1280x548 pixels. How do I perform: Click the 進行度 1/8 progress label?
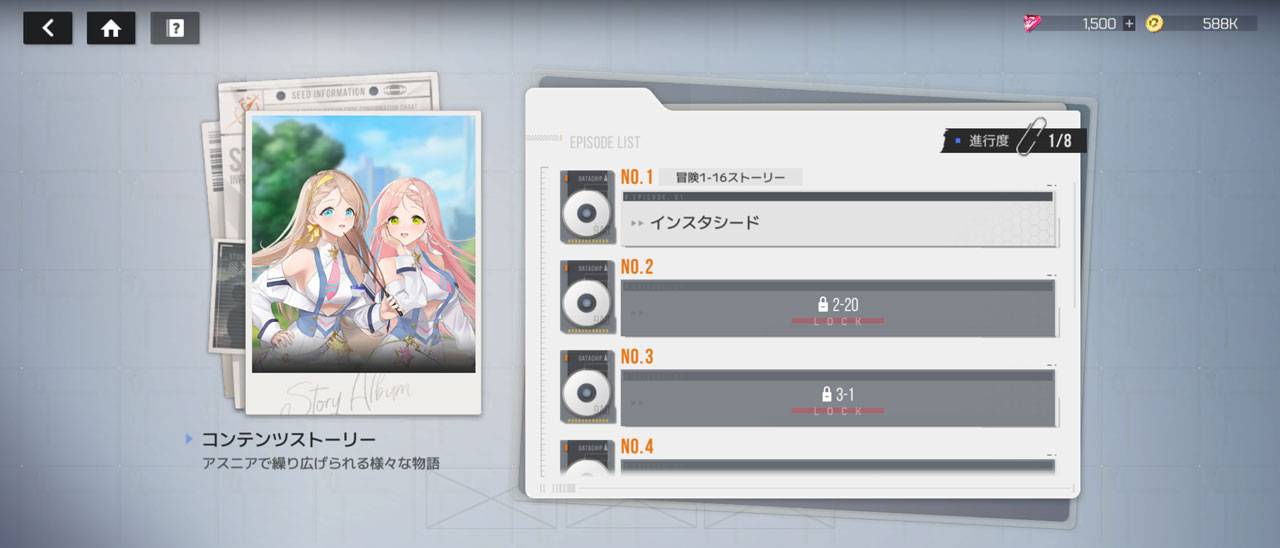[1013, 141]
